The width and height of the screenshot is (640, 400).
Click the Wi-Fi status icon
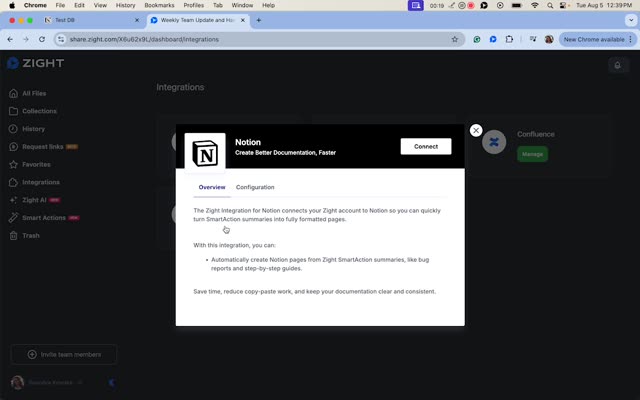pyautogui.click(x=535, y=5)
